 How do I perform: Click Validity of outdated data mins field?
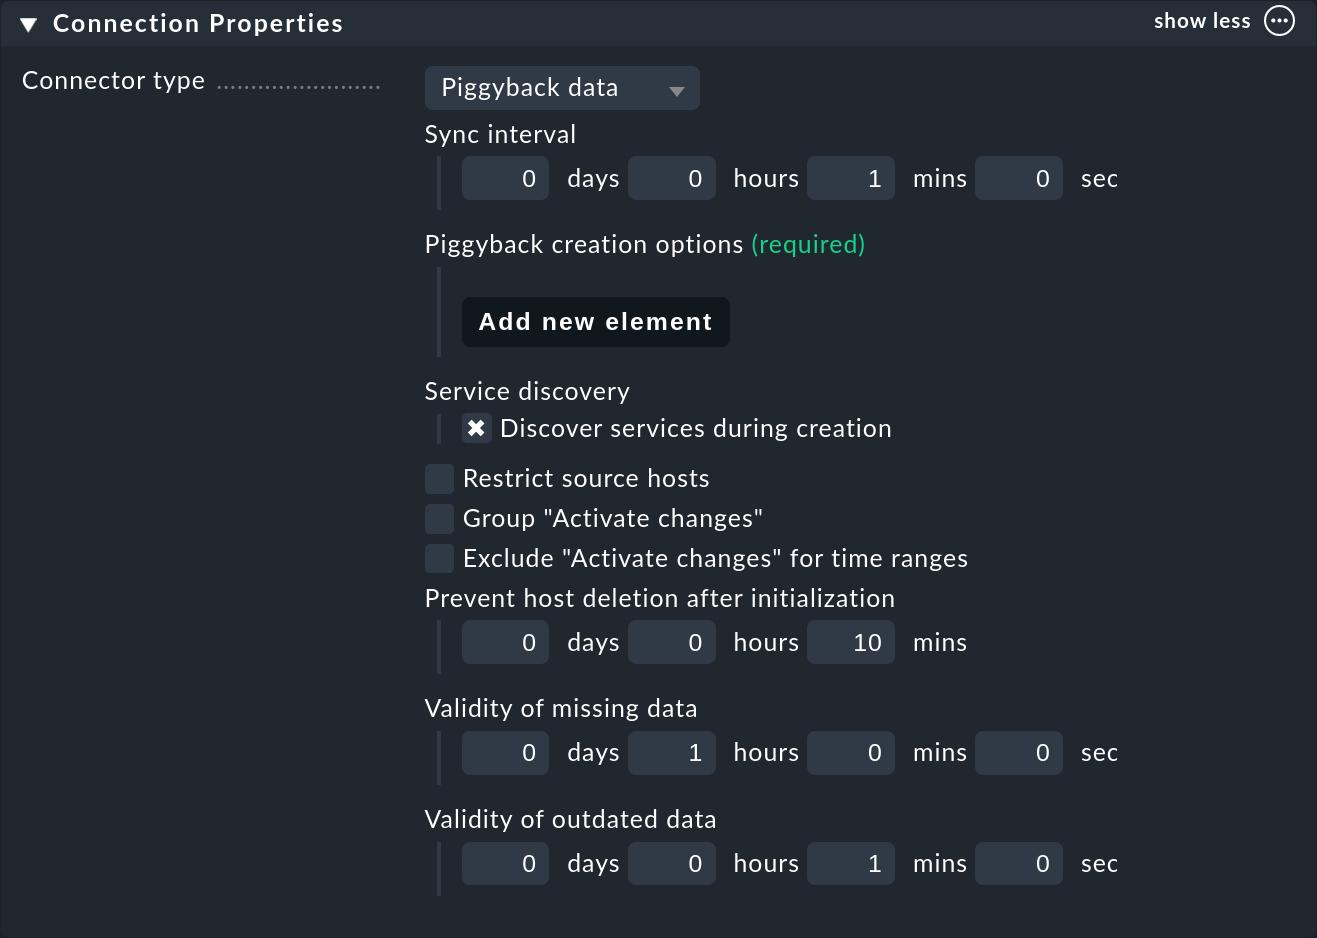851,863
